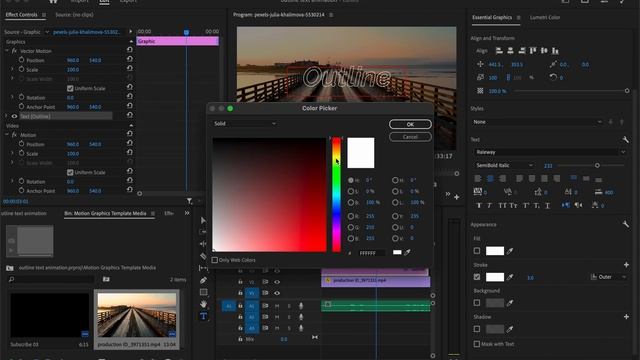
Task: Add another stroke with plus icon
Action: 626,265
